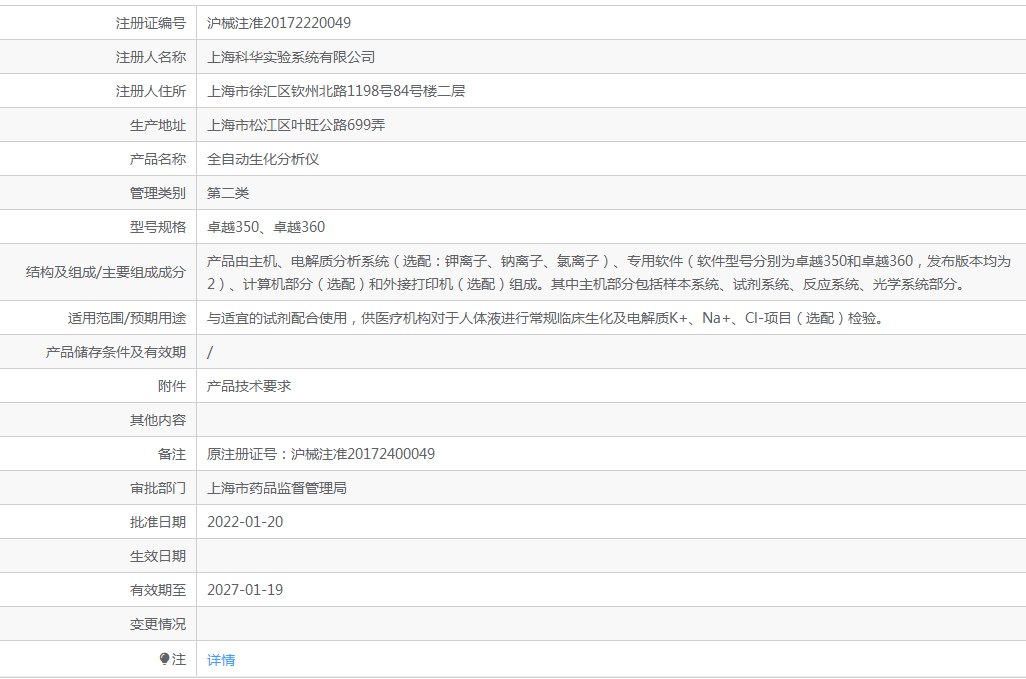Click the 批准日期 label
The width and height of the screenshot is (1026, 679).
pos(158,522)
